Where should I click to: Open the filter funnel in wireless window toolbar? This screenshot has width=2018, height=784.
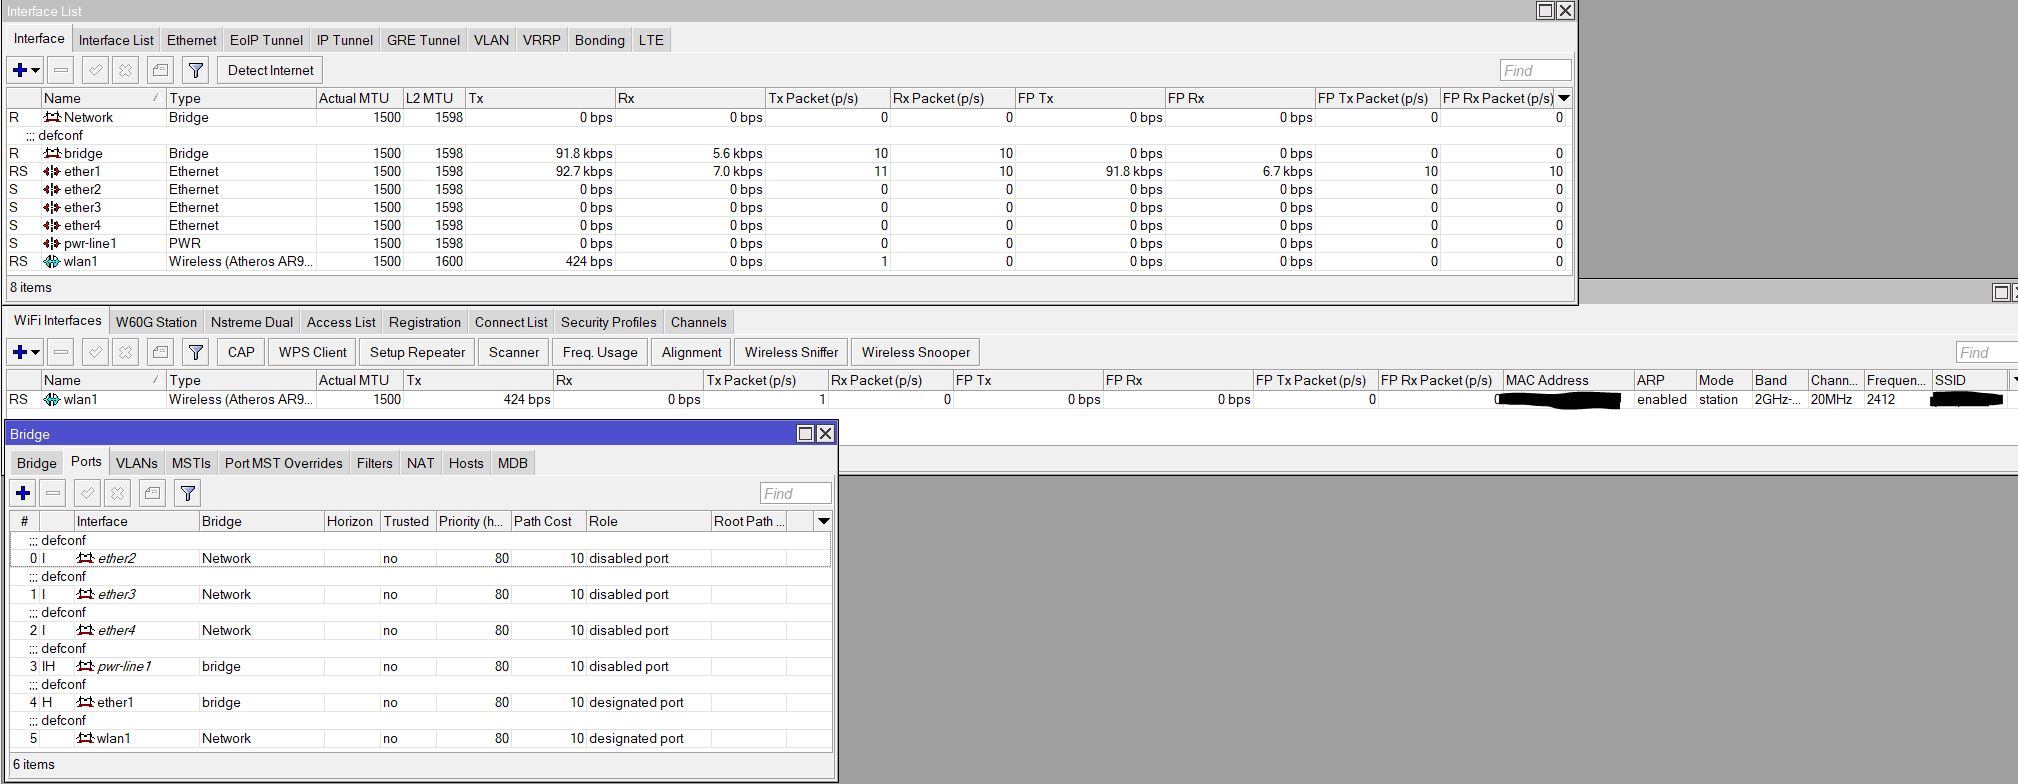coord(196,352)
